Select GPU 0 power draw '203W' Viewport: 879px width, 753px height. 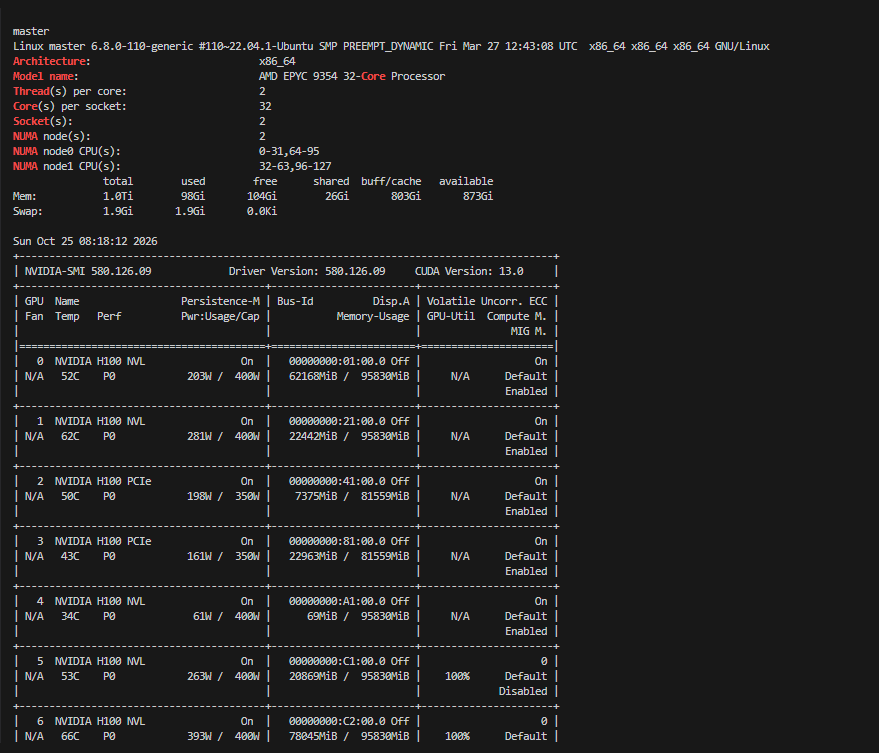200,377
